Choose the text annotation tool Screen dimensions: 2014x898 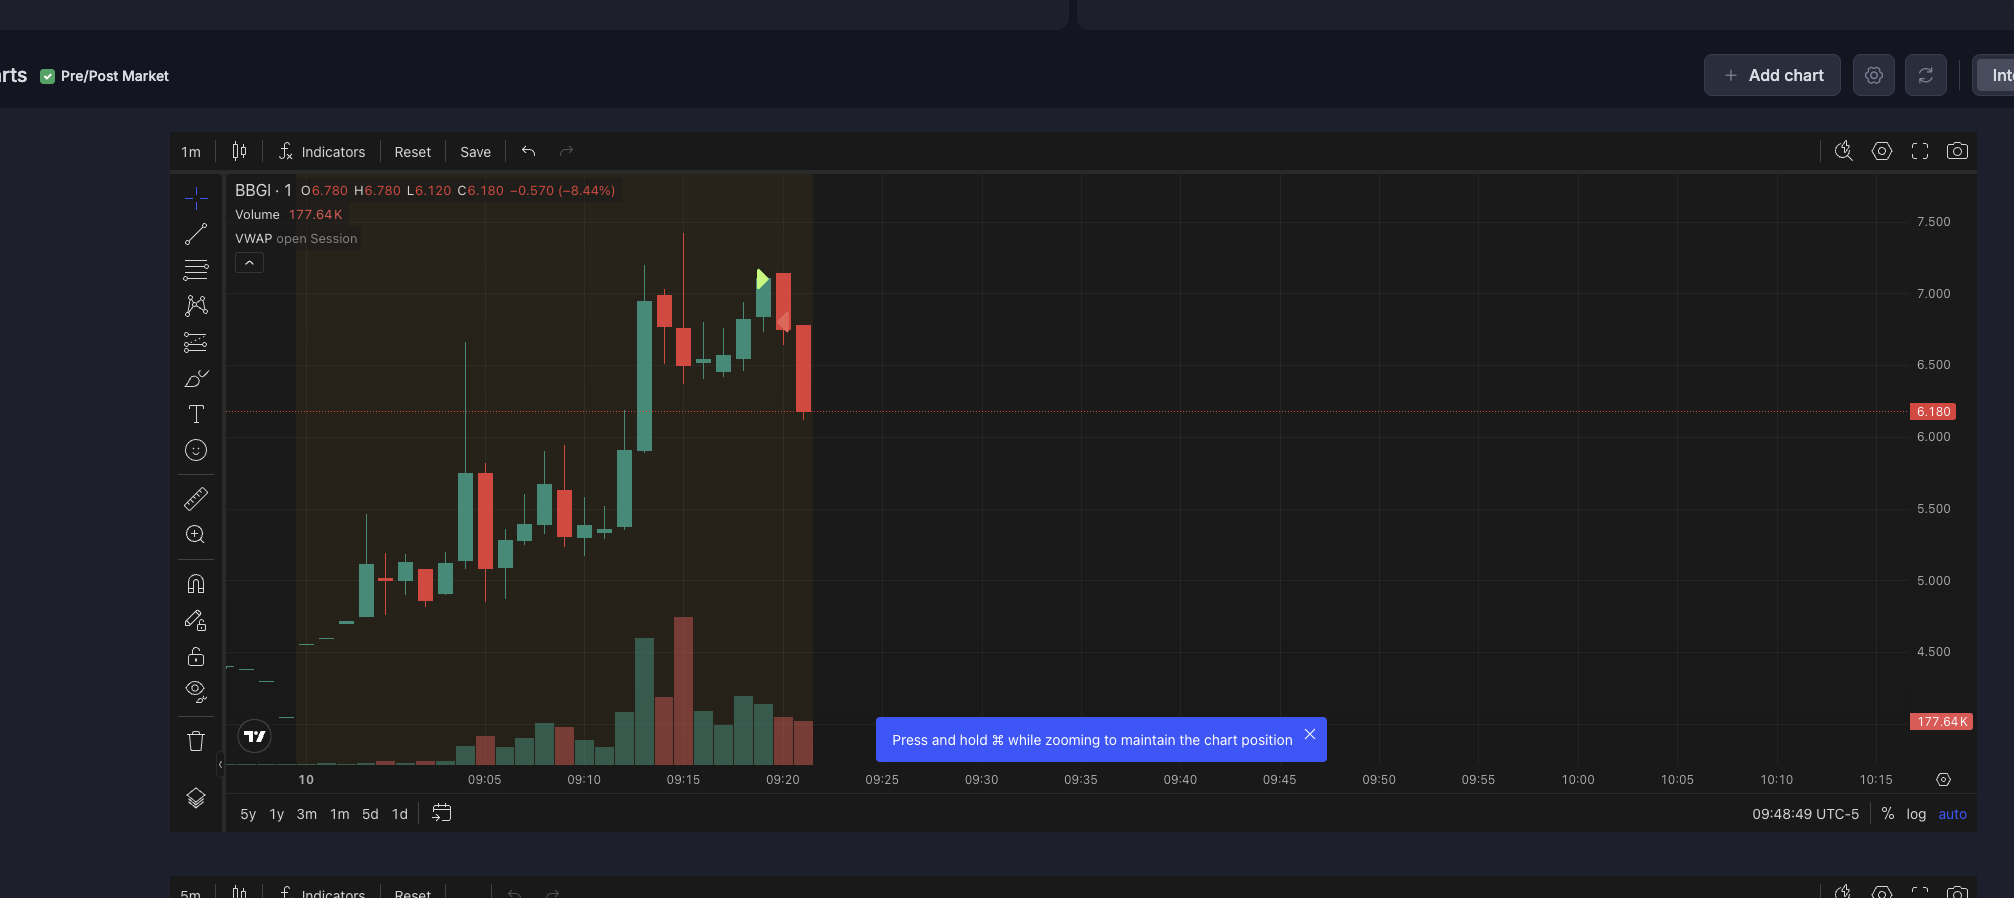(196, 414)
